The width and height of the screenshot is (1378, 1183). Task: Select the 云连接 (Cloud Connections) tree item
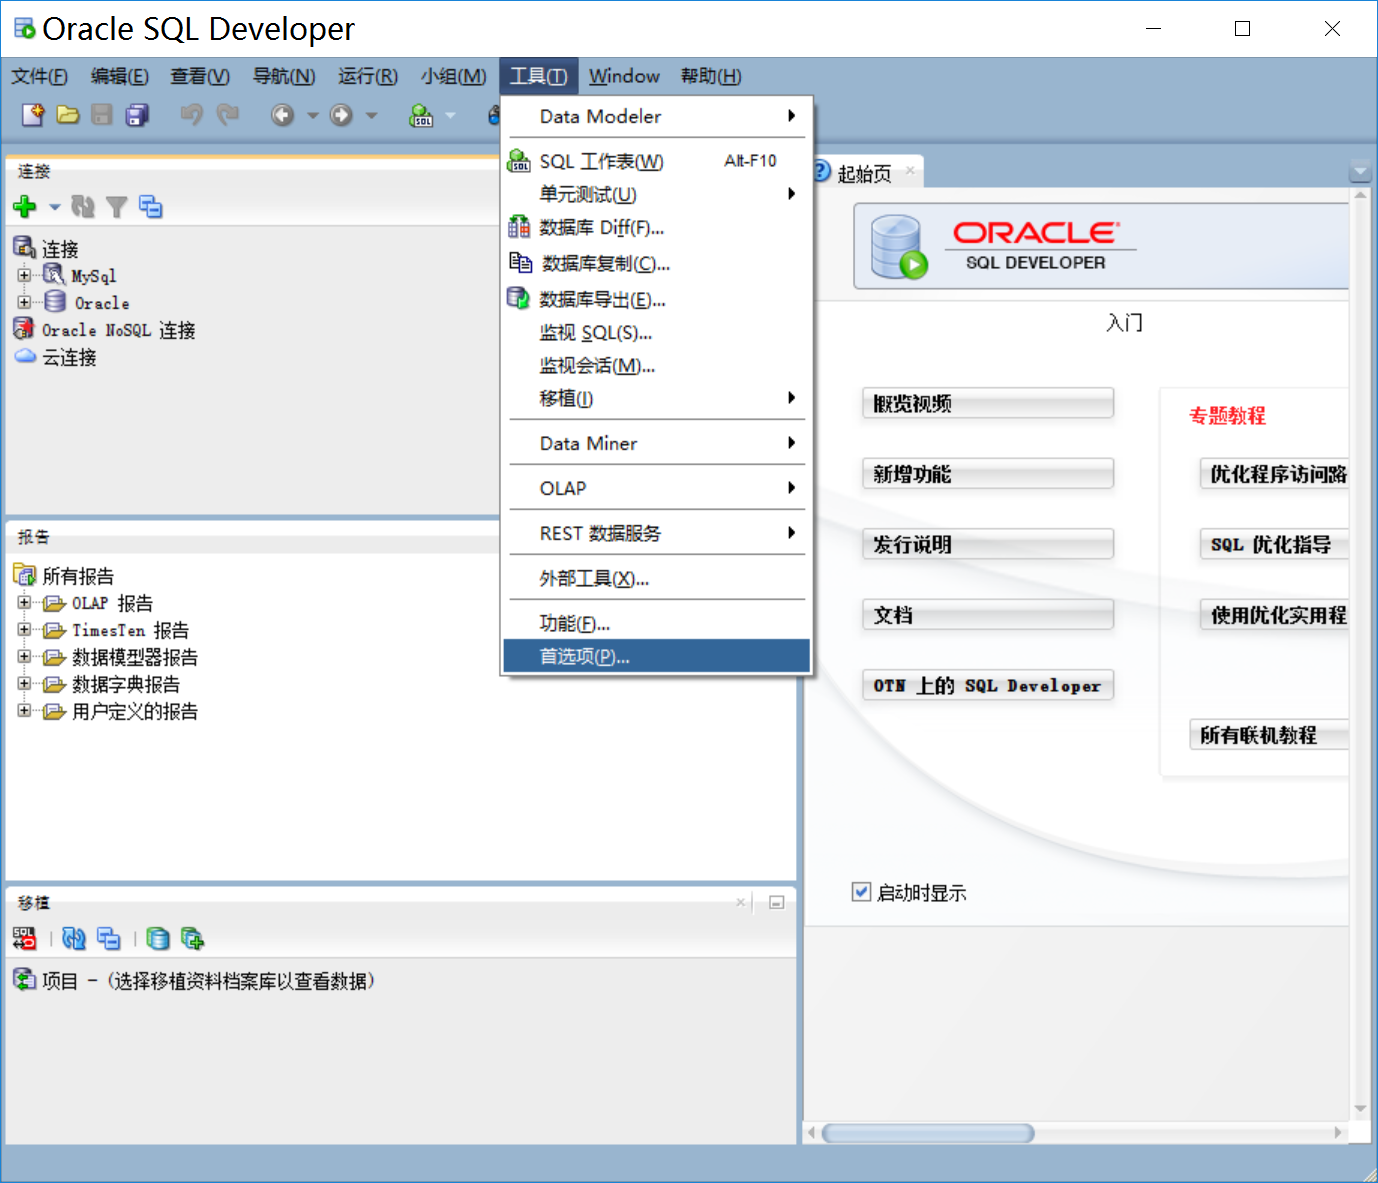coord(56,357)
